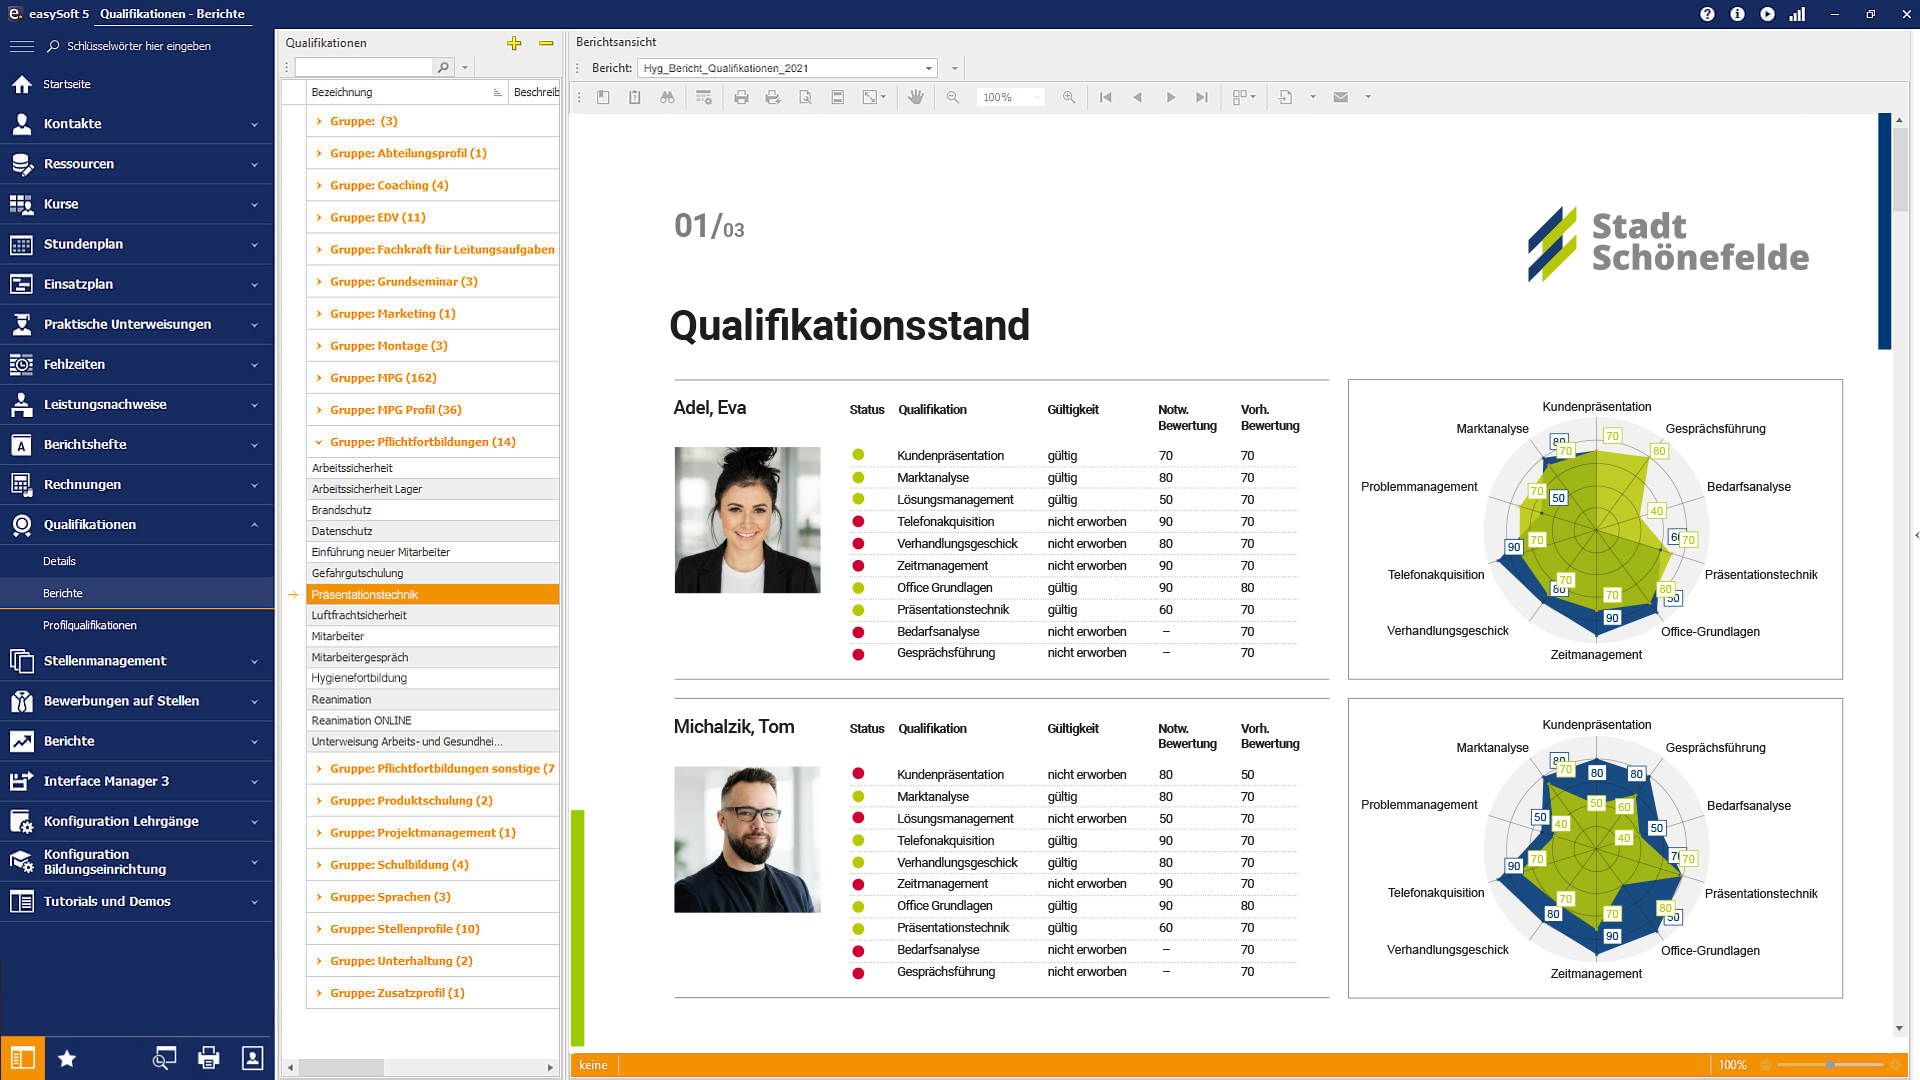Viewport: 1920px width, 1080px height.
Task: Open the scale page dropdown arrow
Action: click(x=883, y=97)
